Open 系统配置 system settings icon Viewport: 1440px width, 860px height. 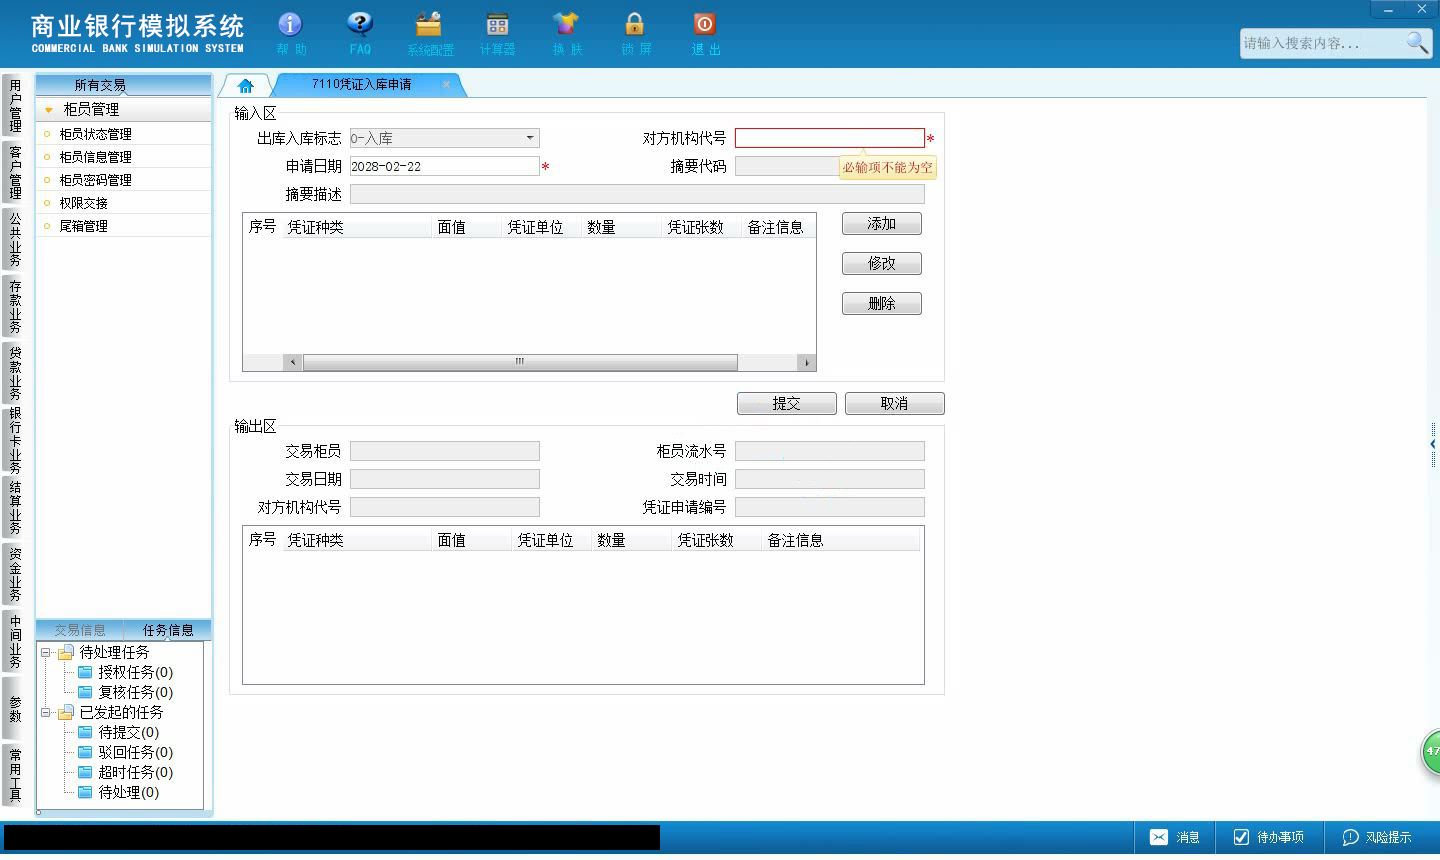[x=430, y=32]
